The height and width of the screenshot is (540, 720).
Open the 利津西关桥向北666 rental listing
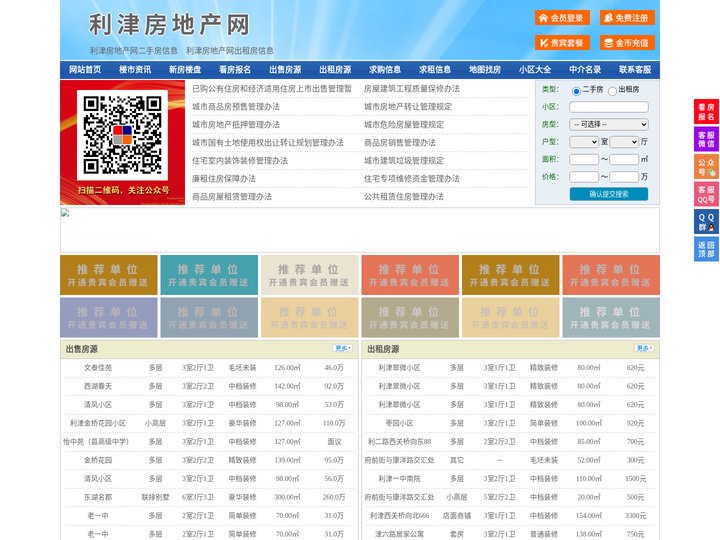tap(399, 516)
